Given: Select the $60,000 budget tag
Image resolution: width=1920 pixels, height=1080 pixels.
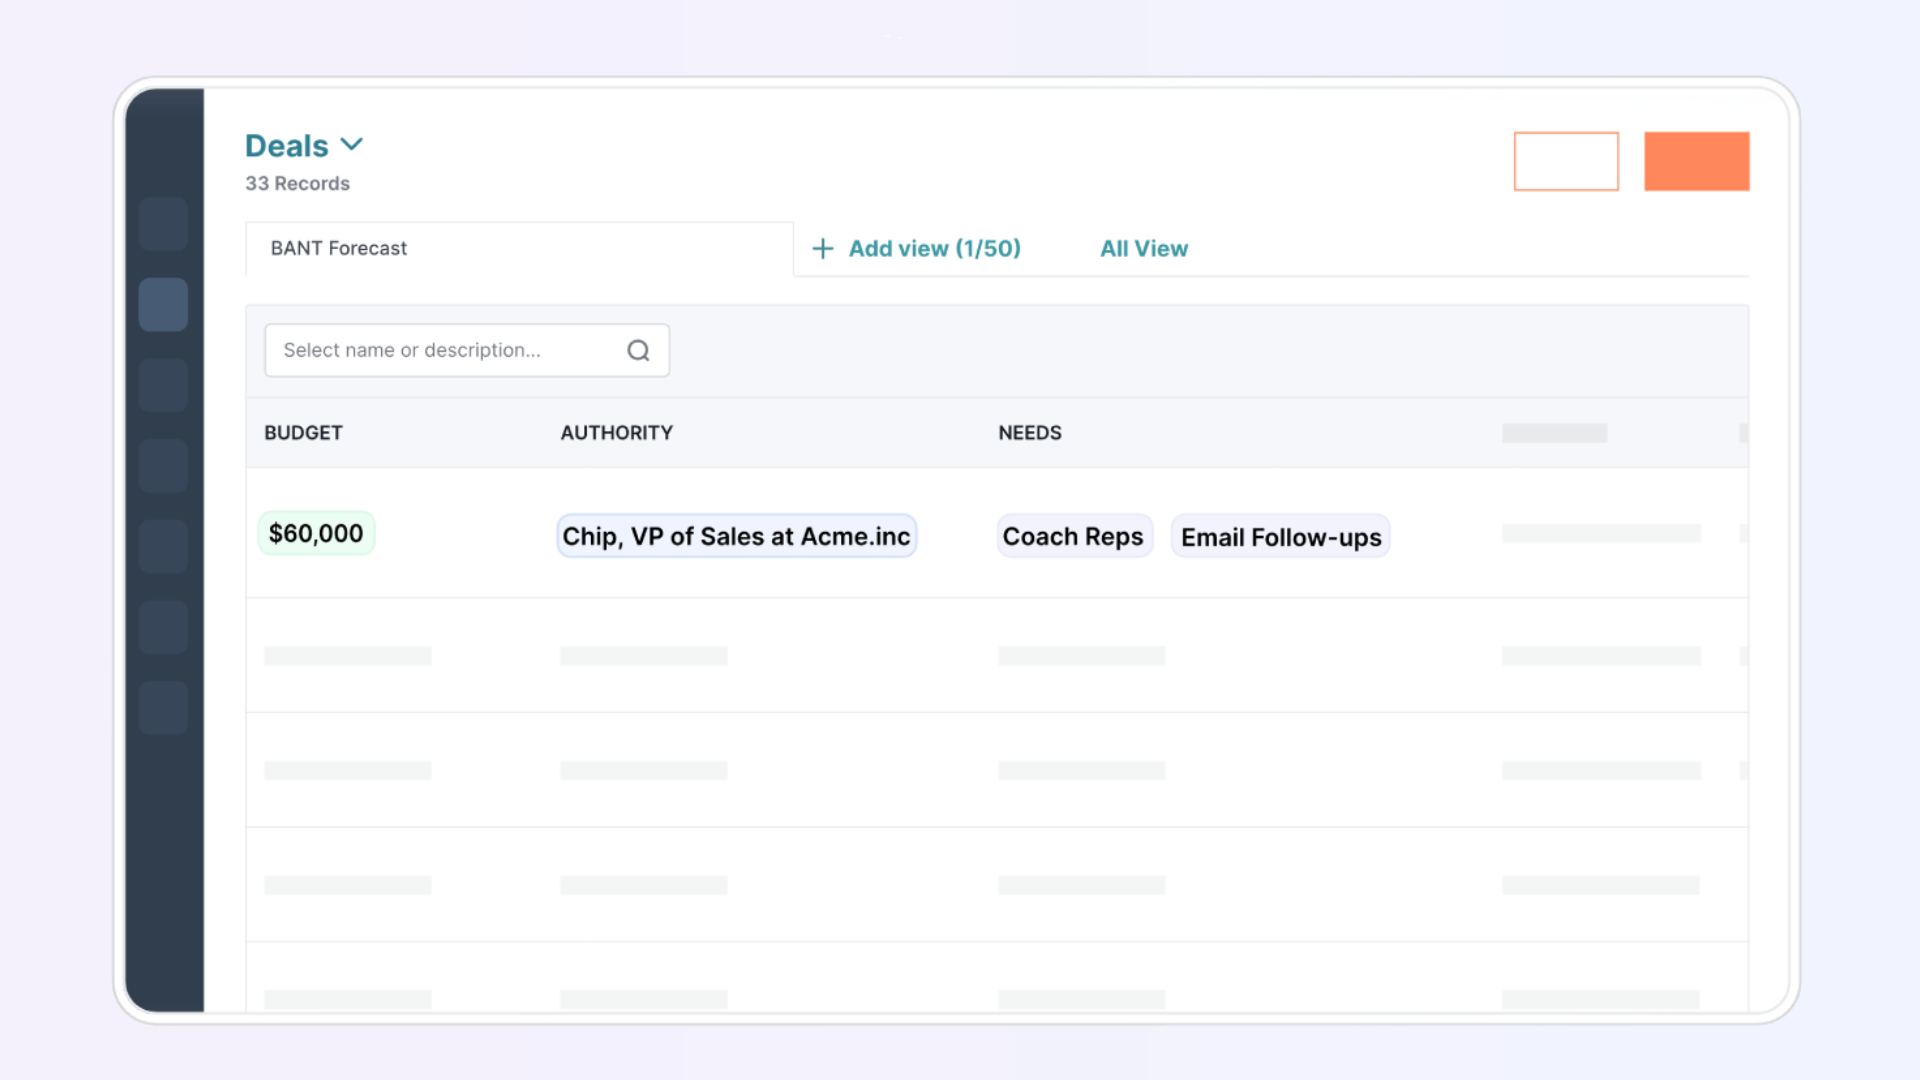Looking at the screenshot, I should (316, 533).
